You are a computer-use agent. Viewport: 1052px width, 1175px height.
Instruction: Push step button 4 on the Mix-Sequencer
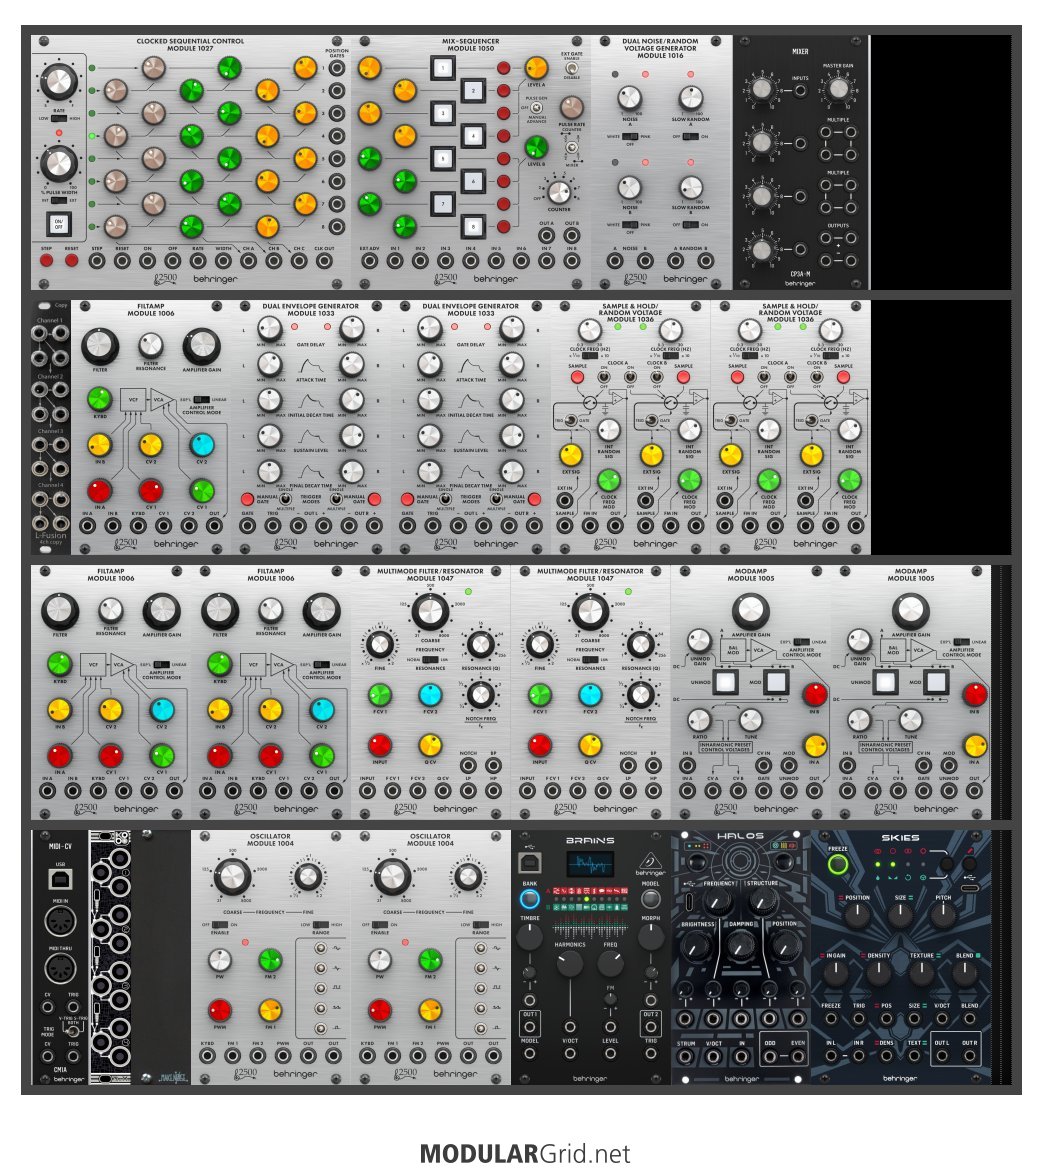pyautogui.click(x=473, y=136)
